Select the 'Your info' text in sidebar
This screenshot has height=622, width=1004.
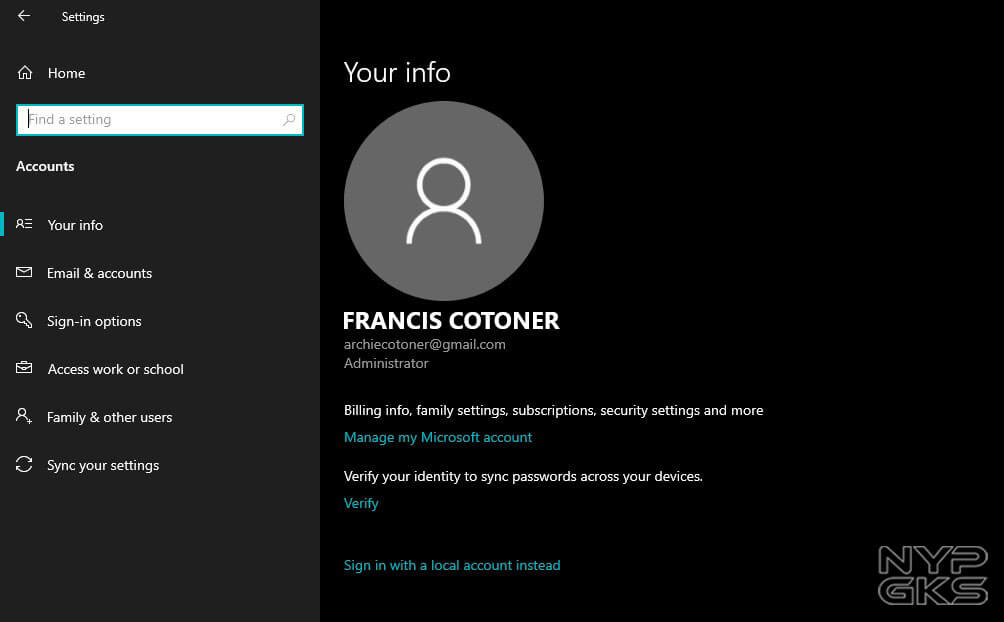point(75,225)
